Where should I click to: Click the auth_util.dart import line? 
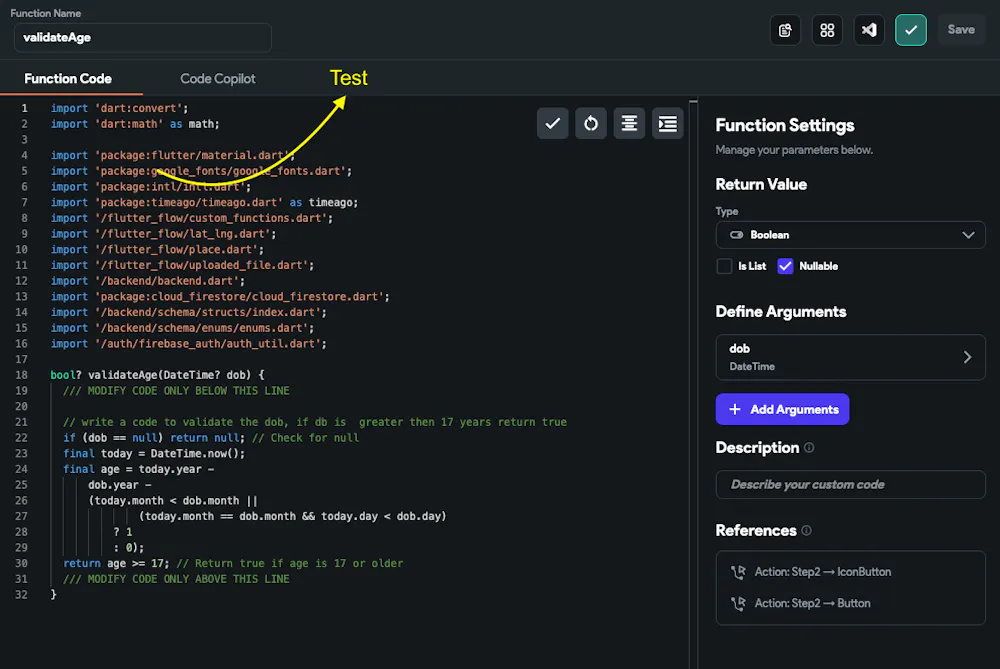point(188,344)
